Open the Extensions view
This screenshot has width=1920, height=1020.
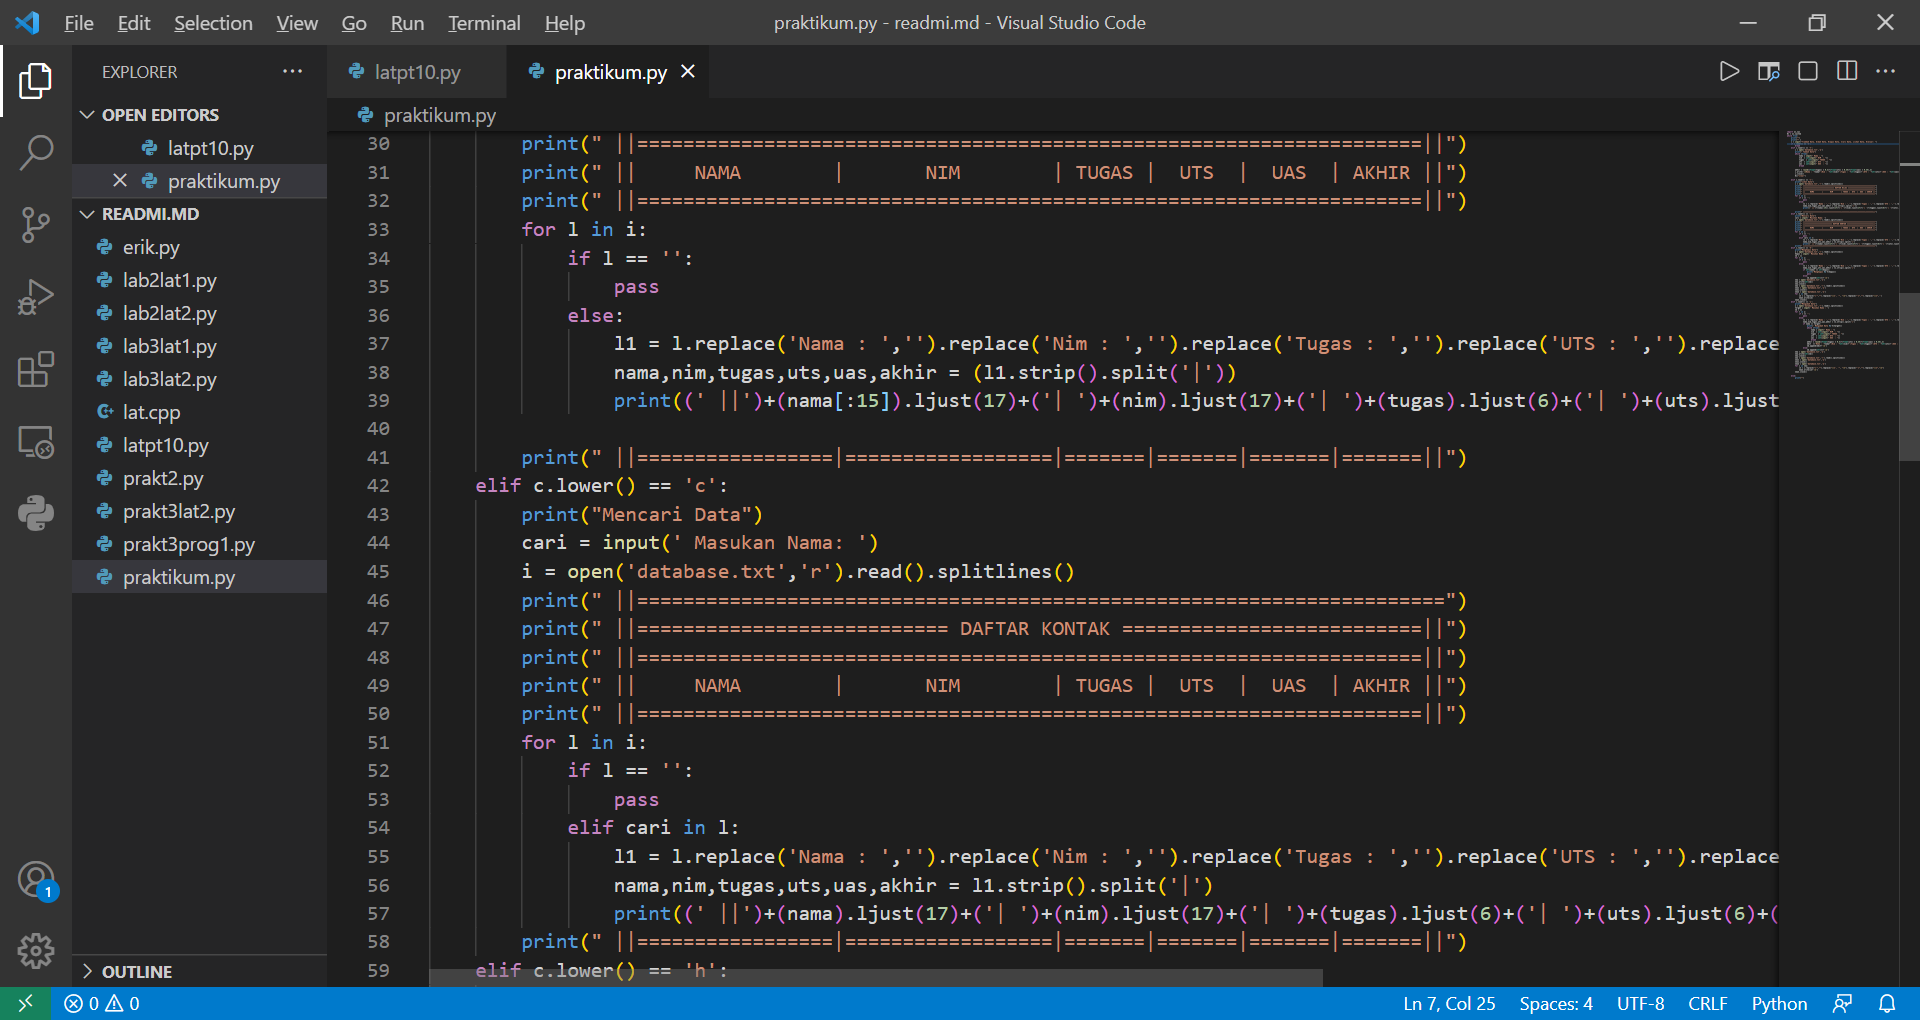(x=36, y=370)
